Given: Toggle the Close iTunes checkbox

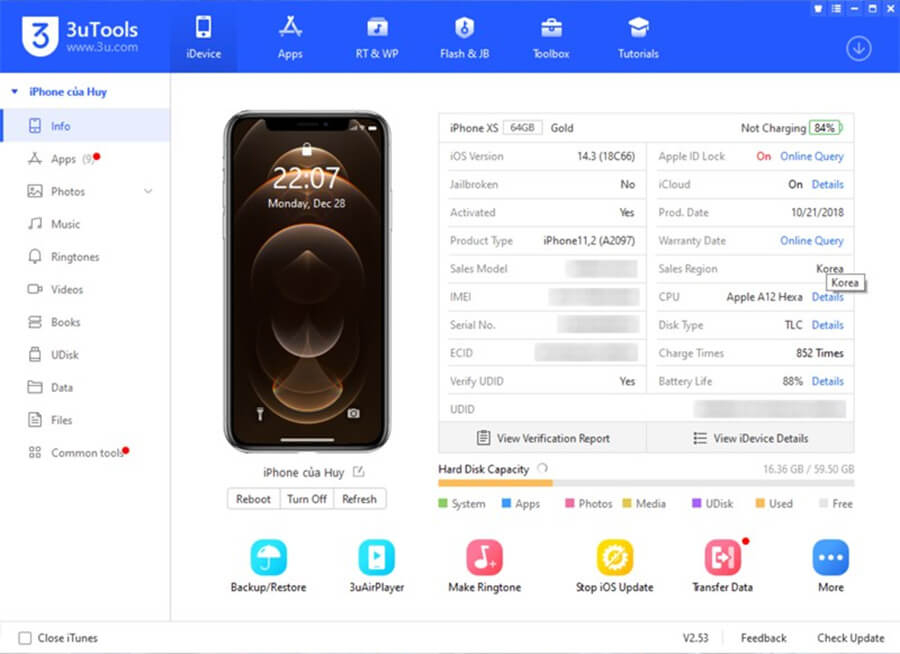Looking at the screenshot, I should 25,638.
